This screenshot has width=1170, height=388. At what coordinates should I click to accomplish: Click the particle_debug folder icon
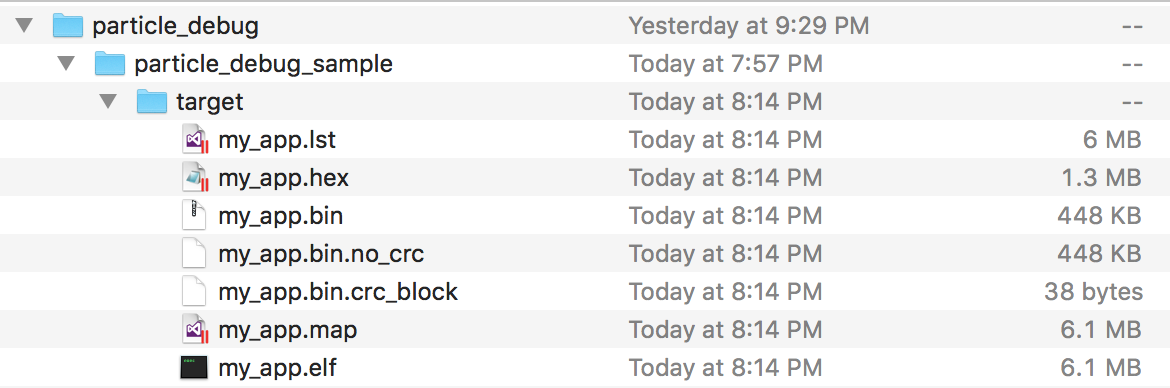coord(68,26)
